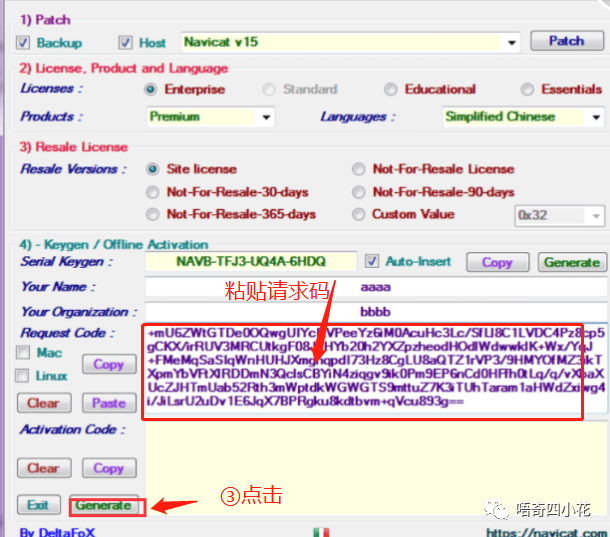Open the https://navicat.com link
610x537 pixels.
pyautogui.click(x=547, y=532)
